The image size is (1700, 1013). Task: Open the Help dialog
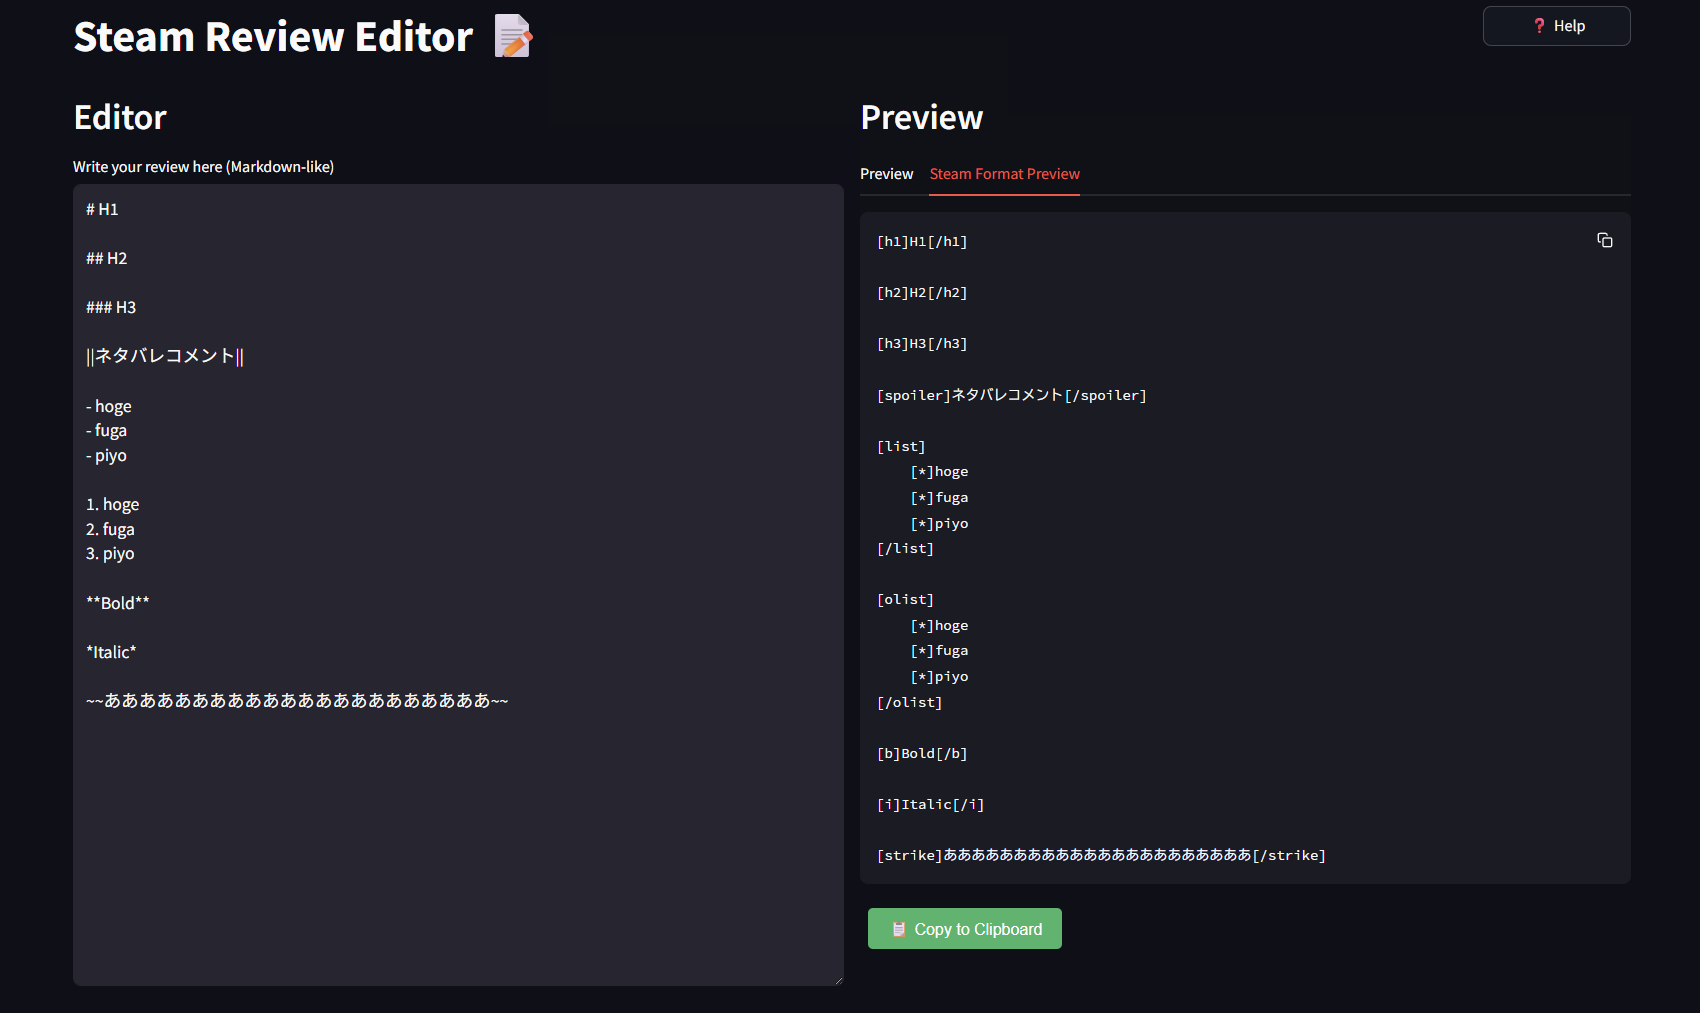click(1556, 26)
